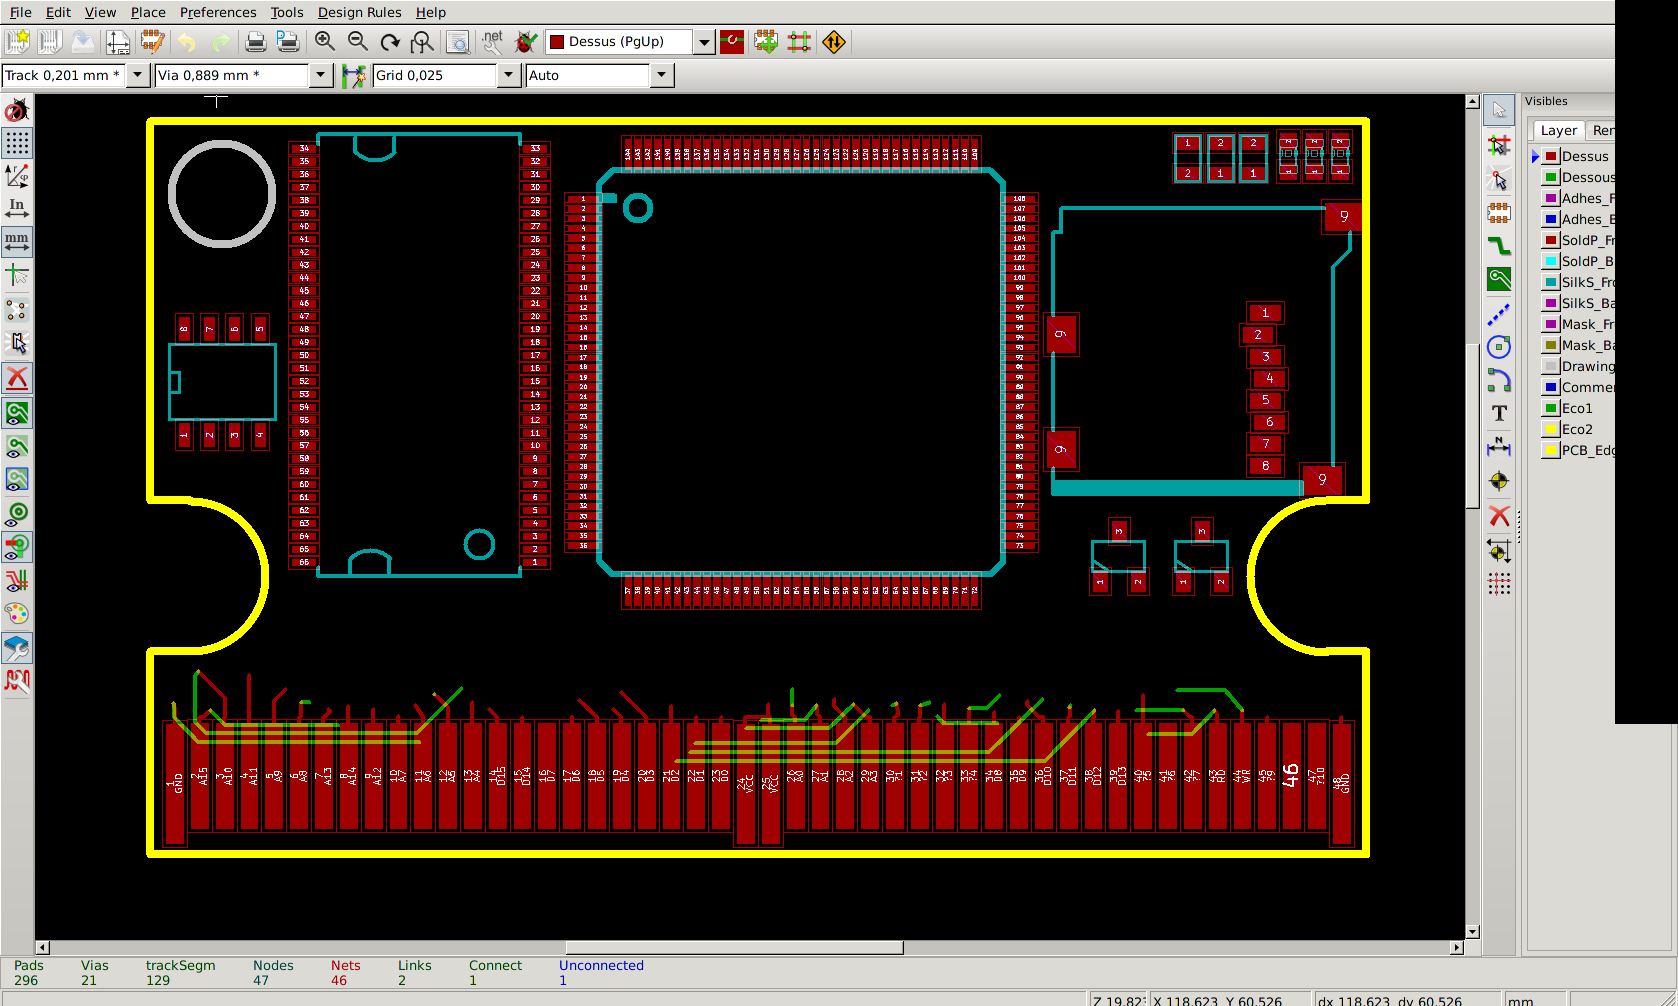Switch to the Layer tab
1678x1006 pixels.
[x=1558, y=130]
